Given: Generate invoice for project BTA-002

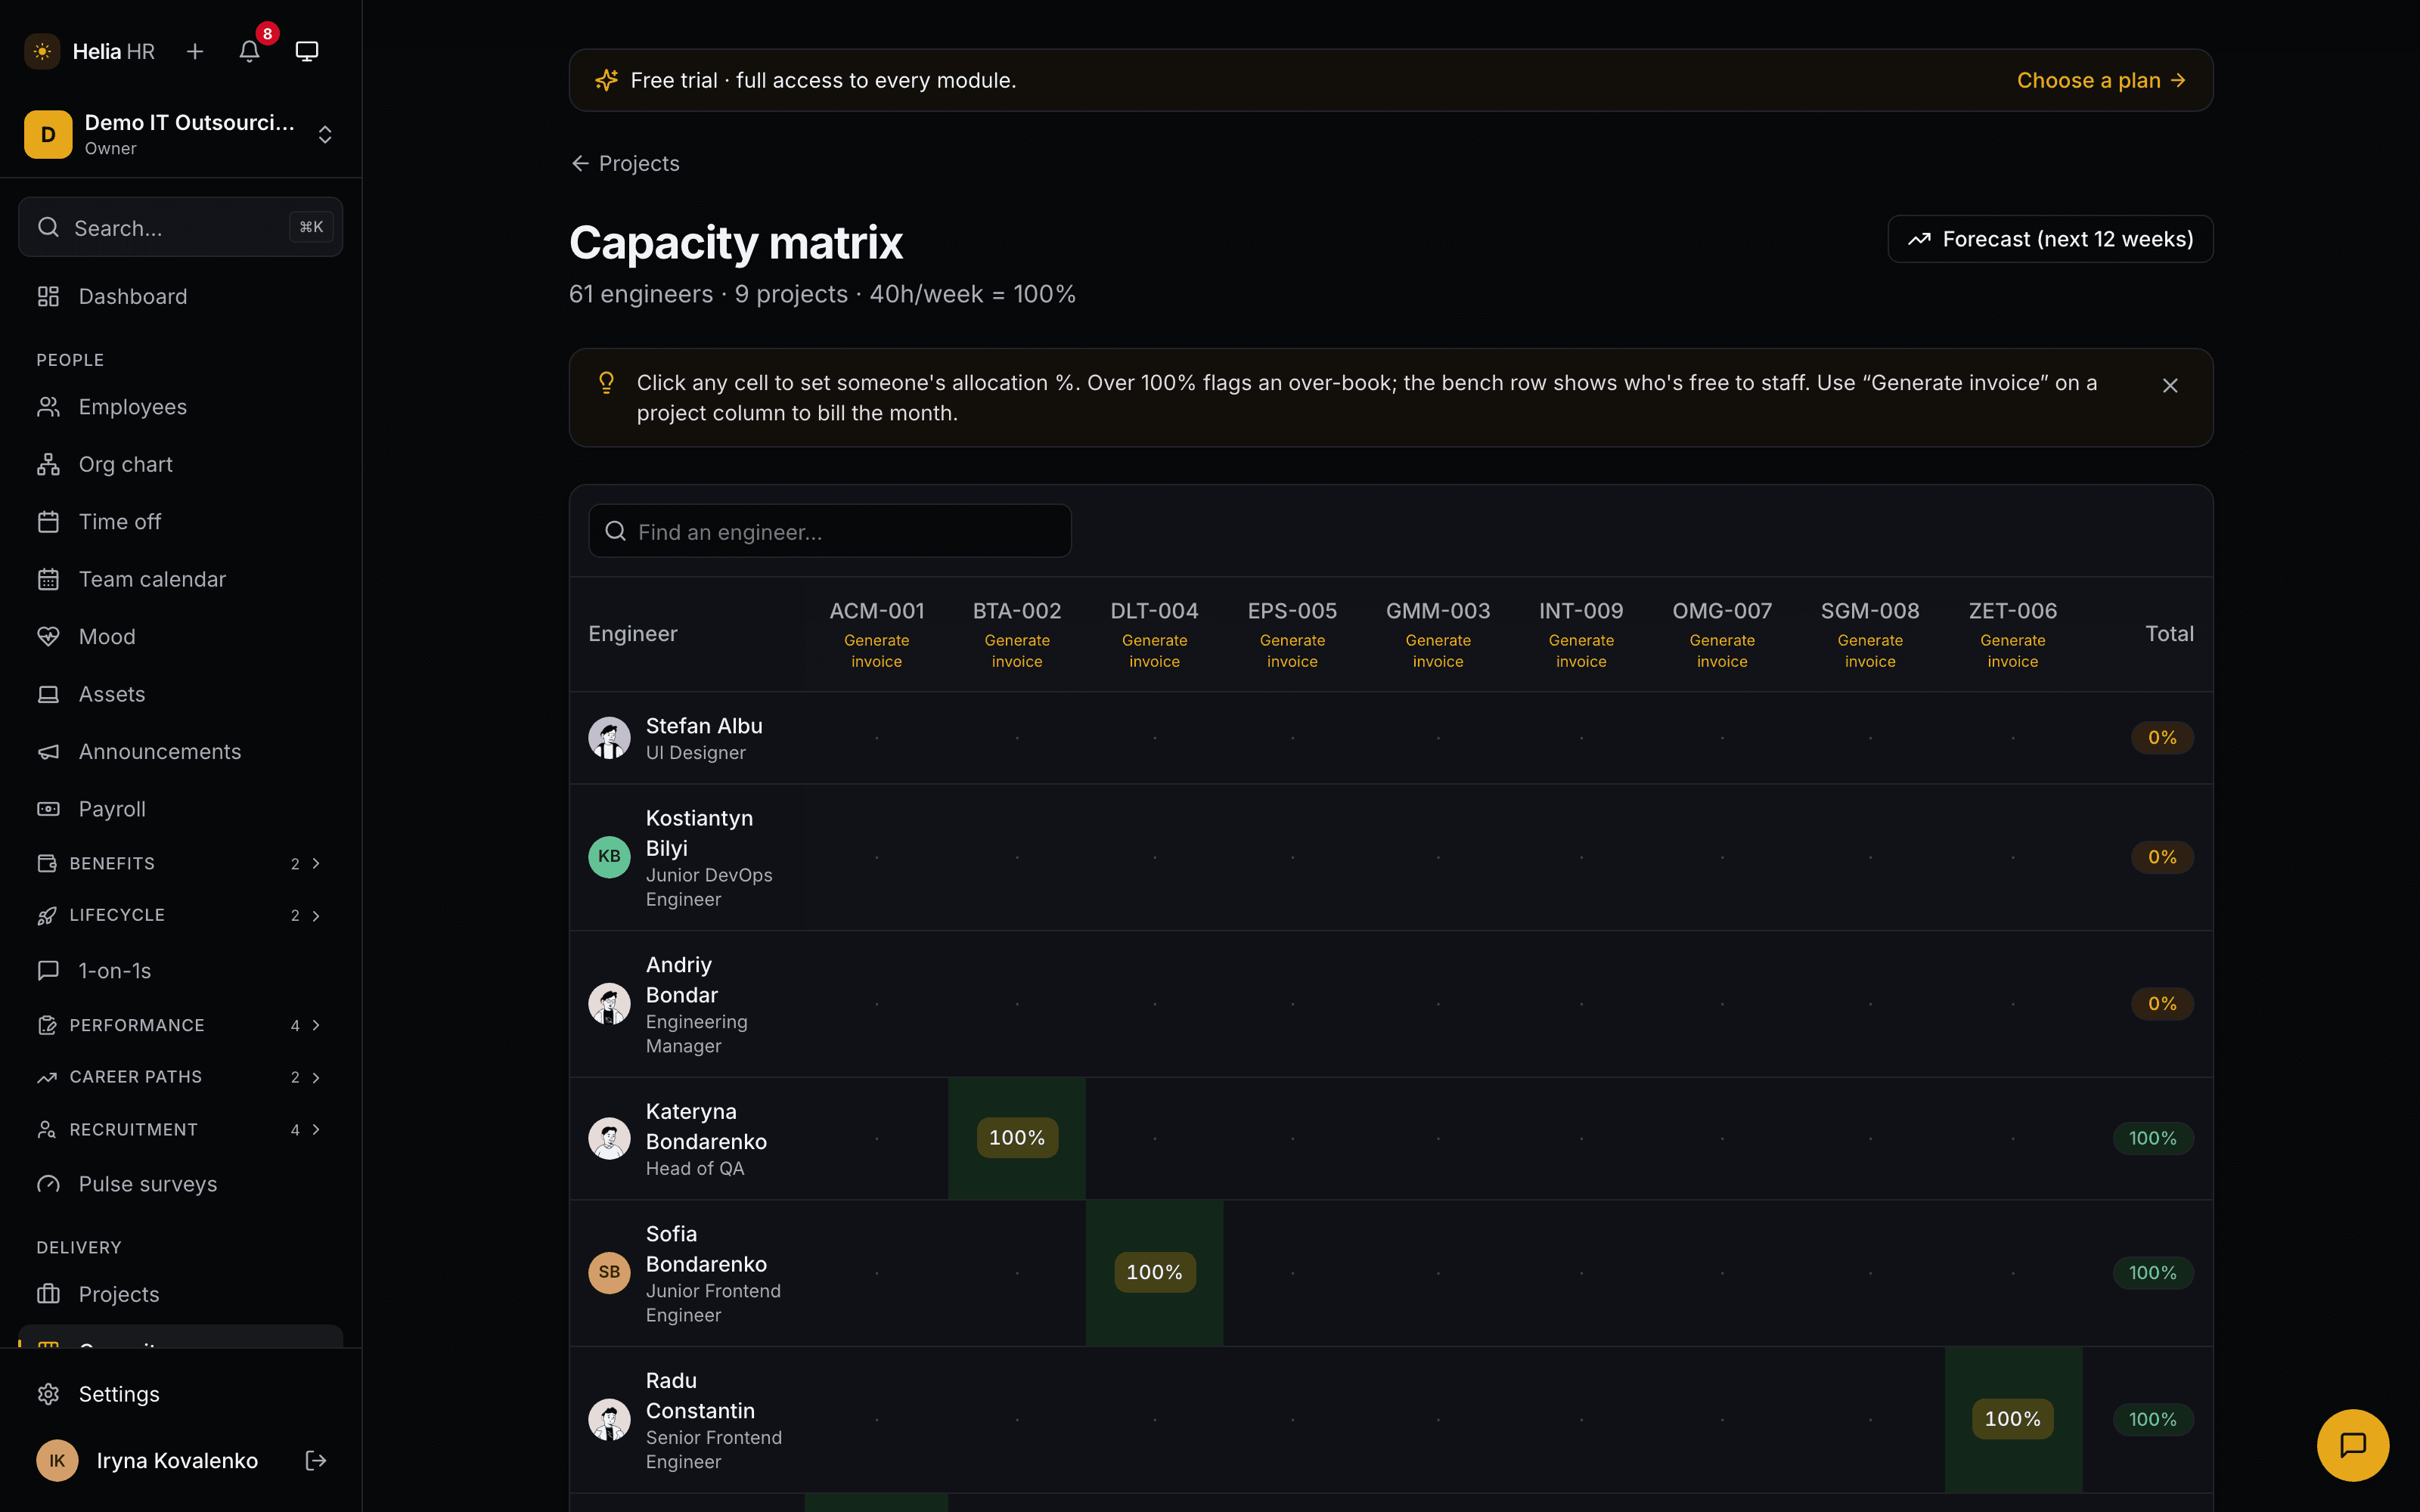Looking at the screenshot, I should click(x=1017, y=651).
